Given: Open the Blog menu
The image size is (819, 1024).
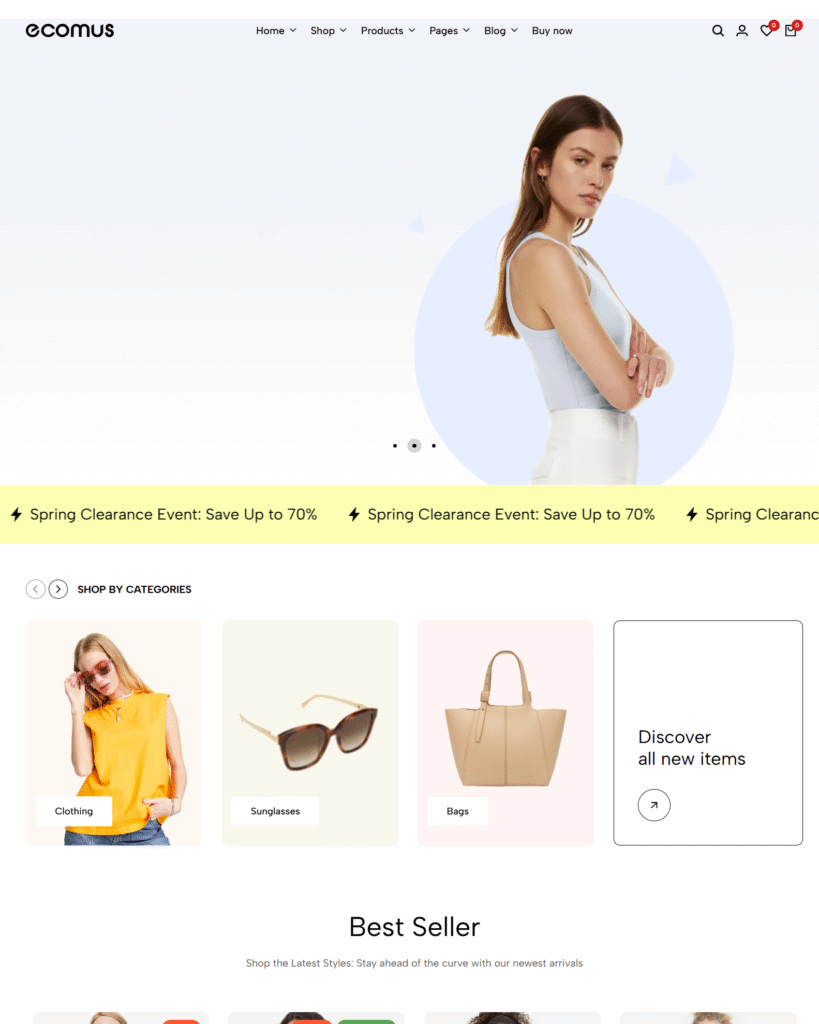Looking at the screenshot, I should click(500, 31).
